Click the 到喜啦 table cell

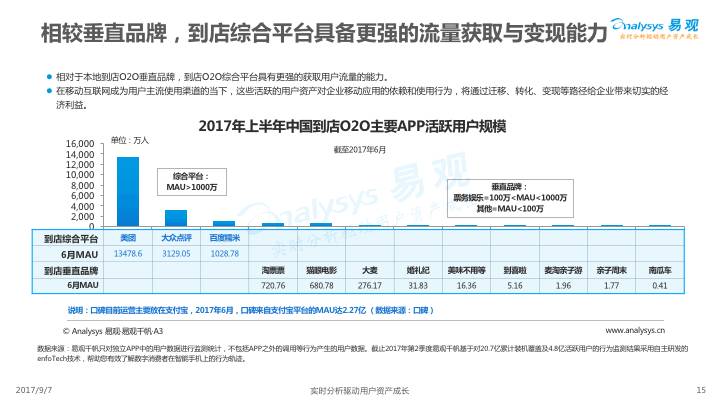point(515,270)
